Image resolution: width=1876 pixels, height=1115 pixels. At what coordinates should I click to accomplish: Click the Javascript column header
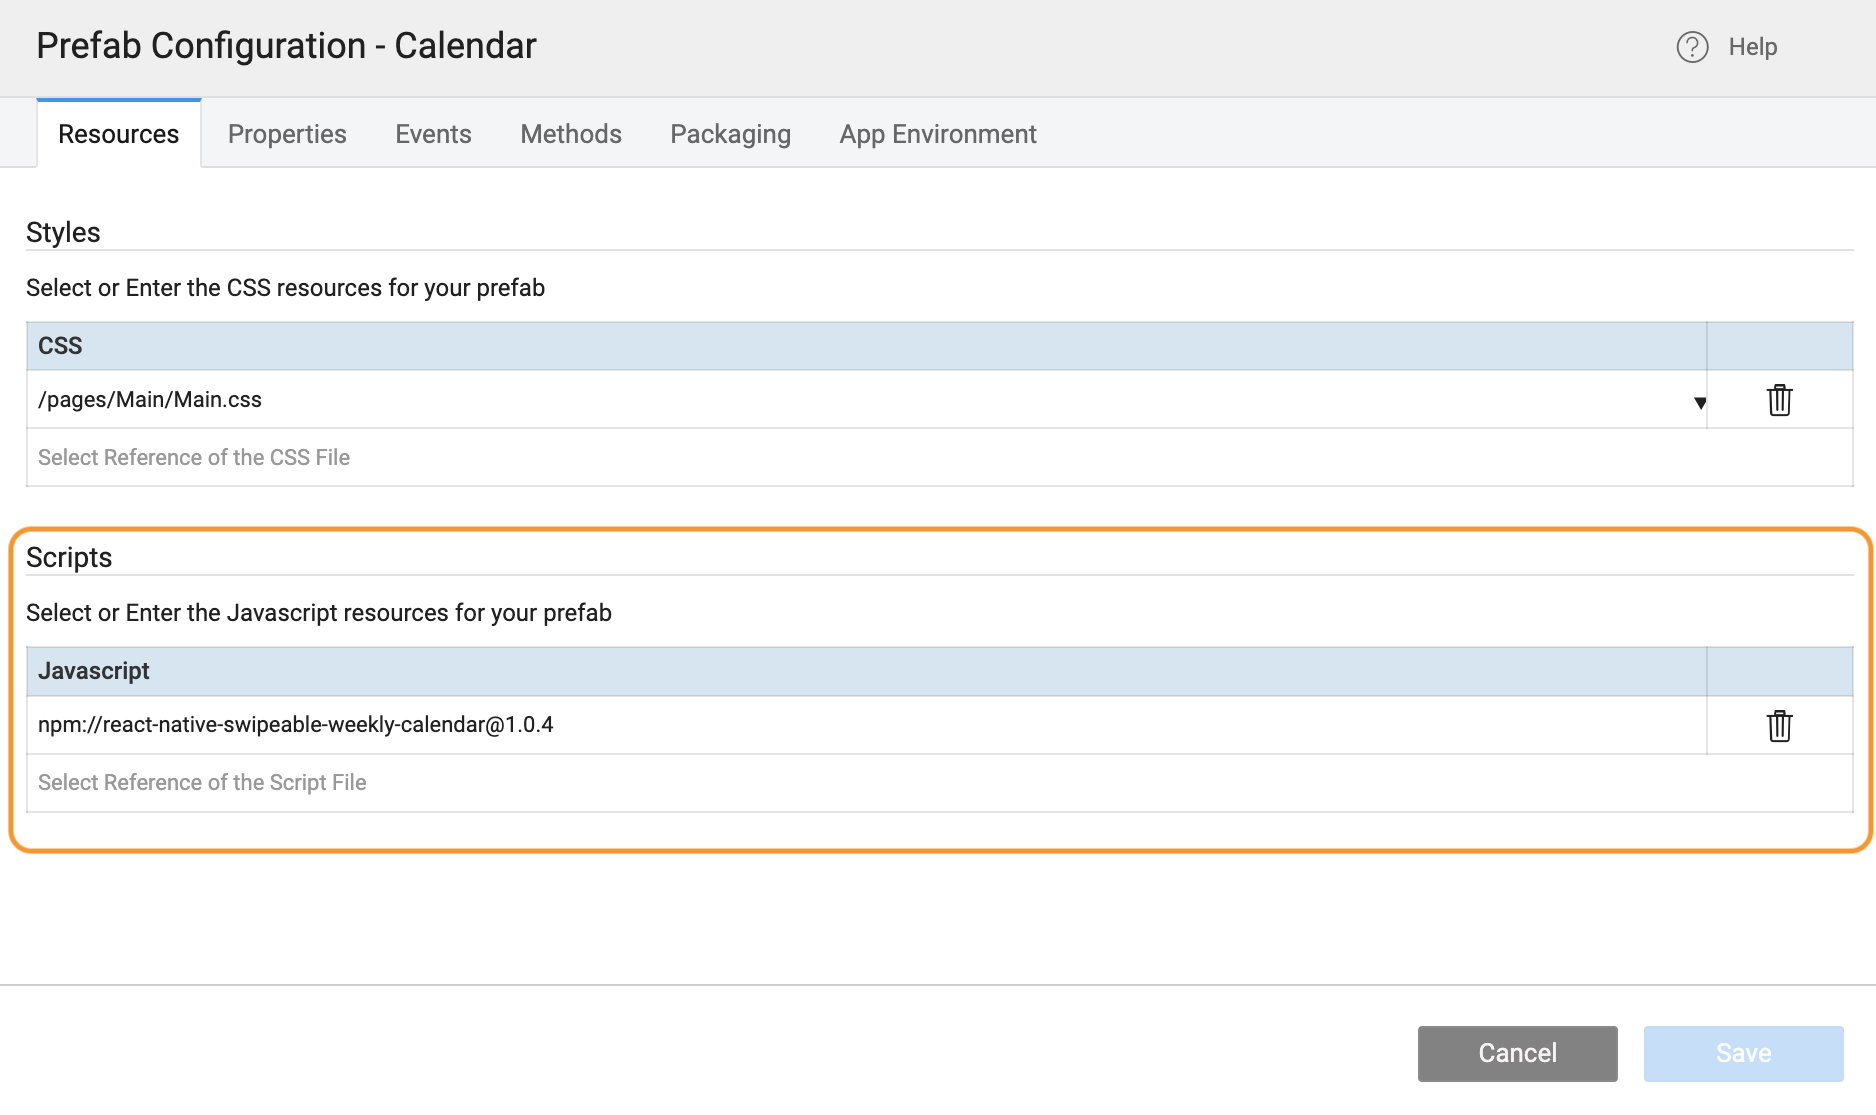94,670
